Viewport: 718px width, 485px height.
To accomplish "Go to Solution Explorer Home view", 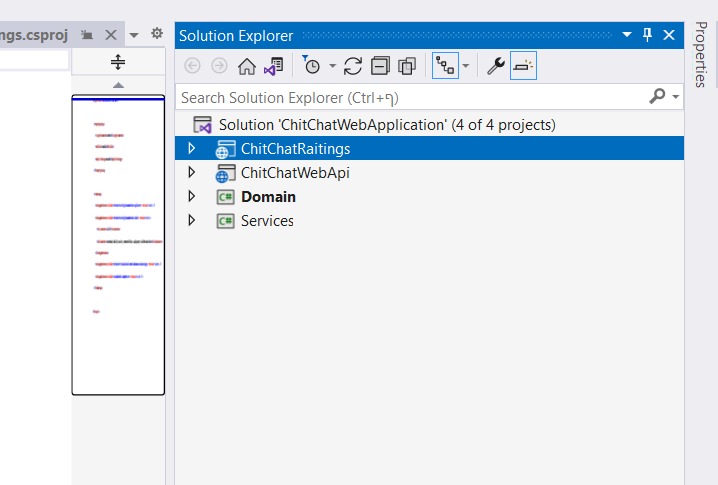I will (247, 66).
